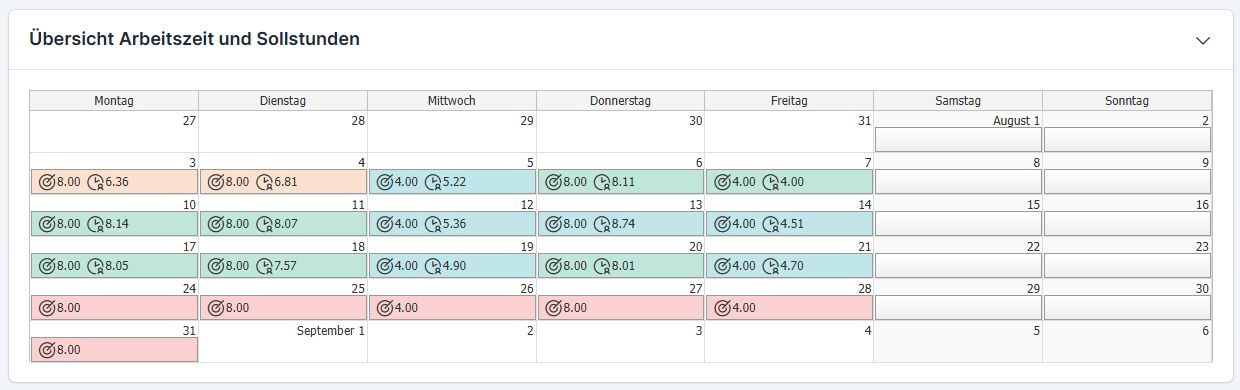Image resolution: width=1240 pixels, height=390 pixels.
Task: Open the green entry for August 10
Action: pos(114,224)
